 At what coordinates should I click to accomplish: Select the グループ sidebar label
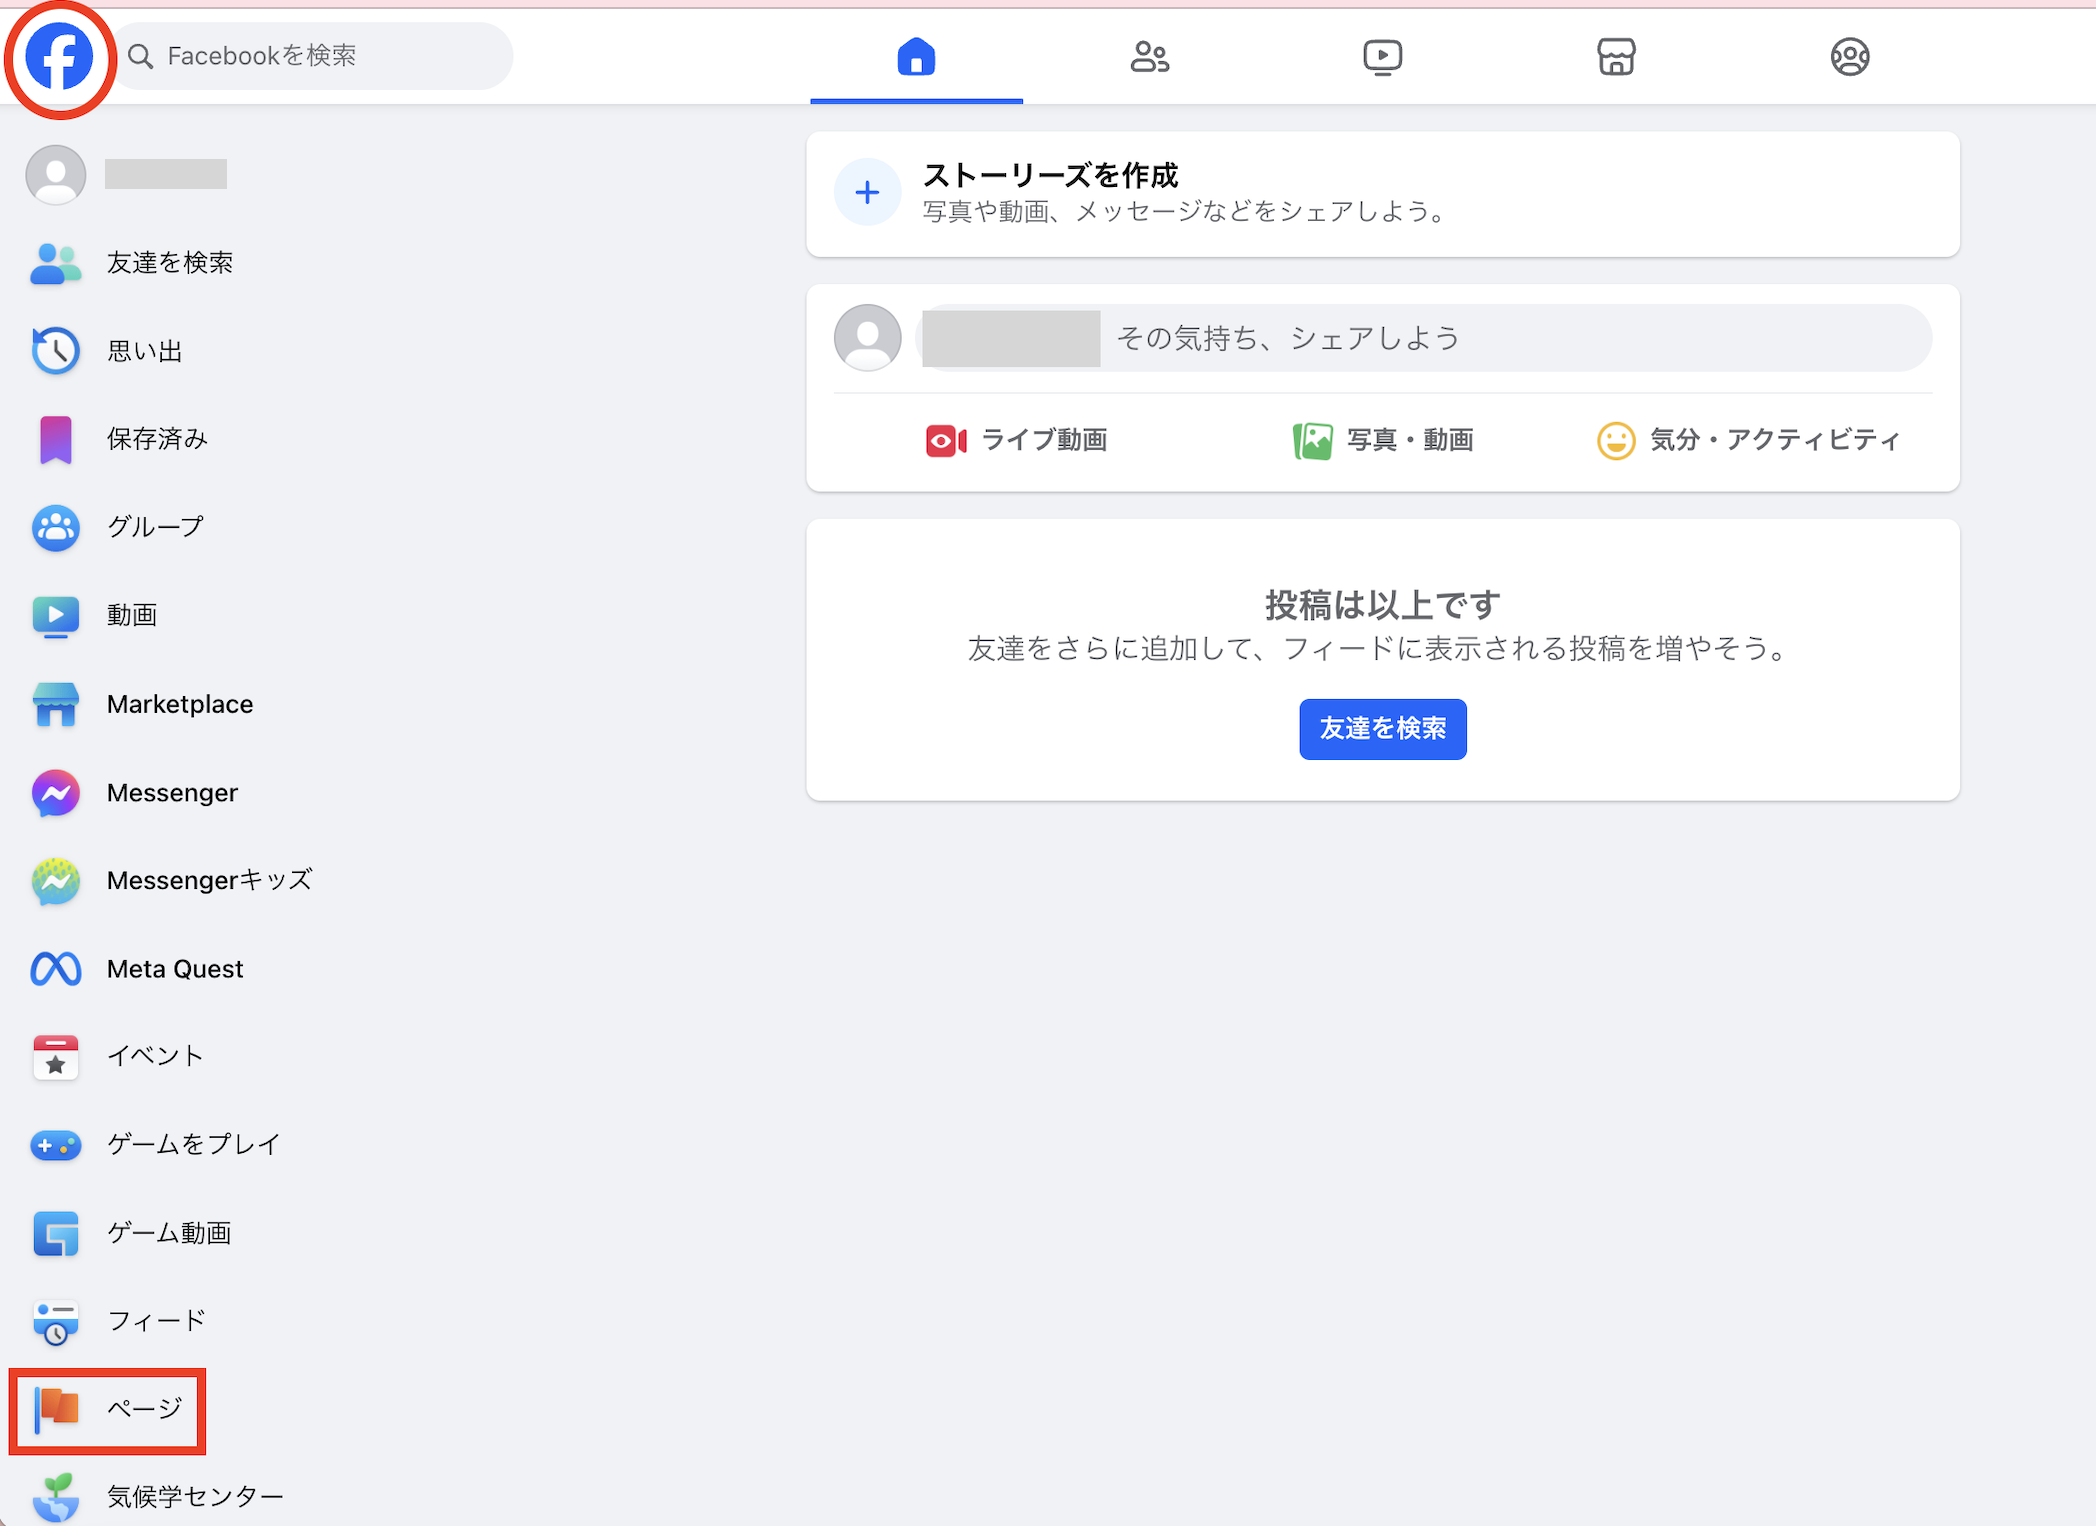pyautogui.click(x=156, y=527)
